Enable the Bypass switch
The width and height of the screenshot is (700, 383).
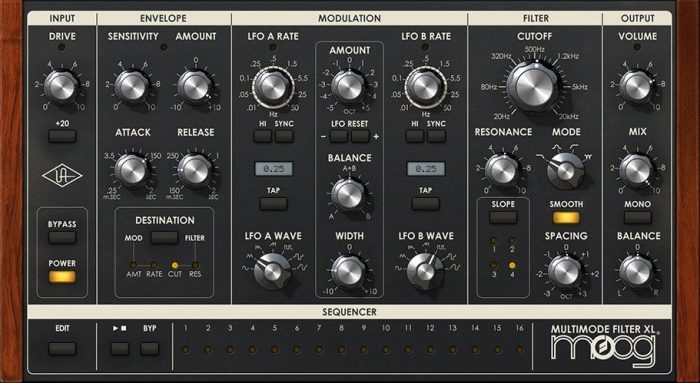[62, 237]
